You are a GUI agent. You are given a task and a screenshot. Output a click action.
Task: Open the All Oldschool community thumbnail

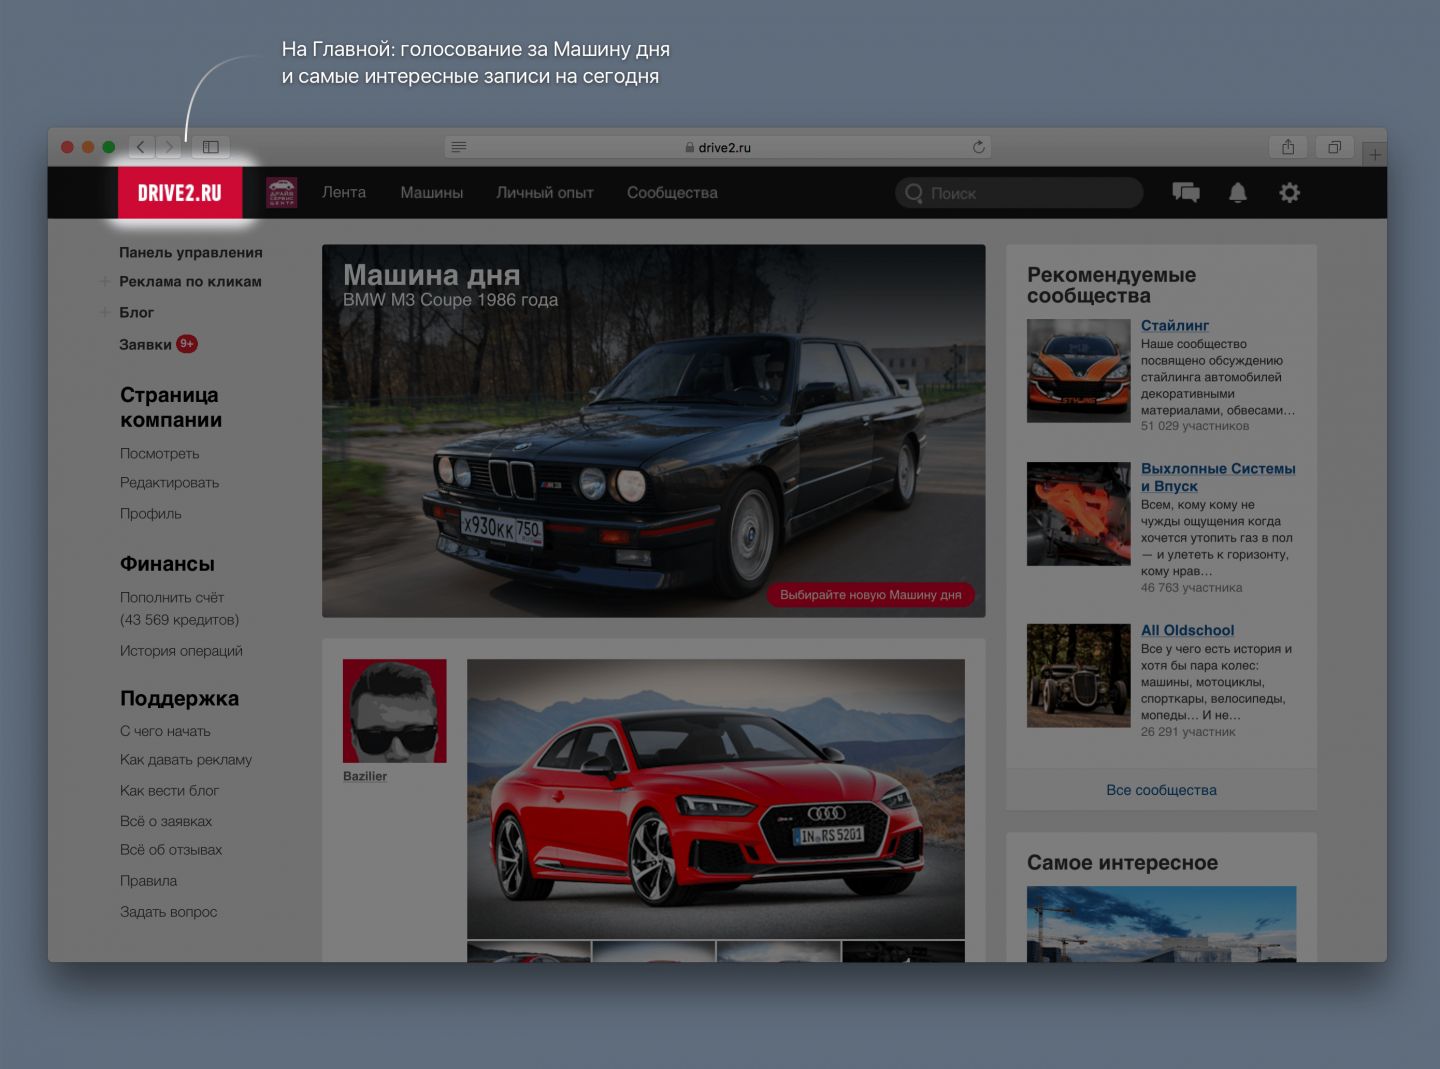click(x=1078, y=676)
